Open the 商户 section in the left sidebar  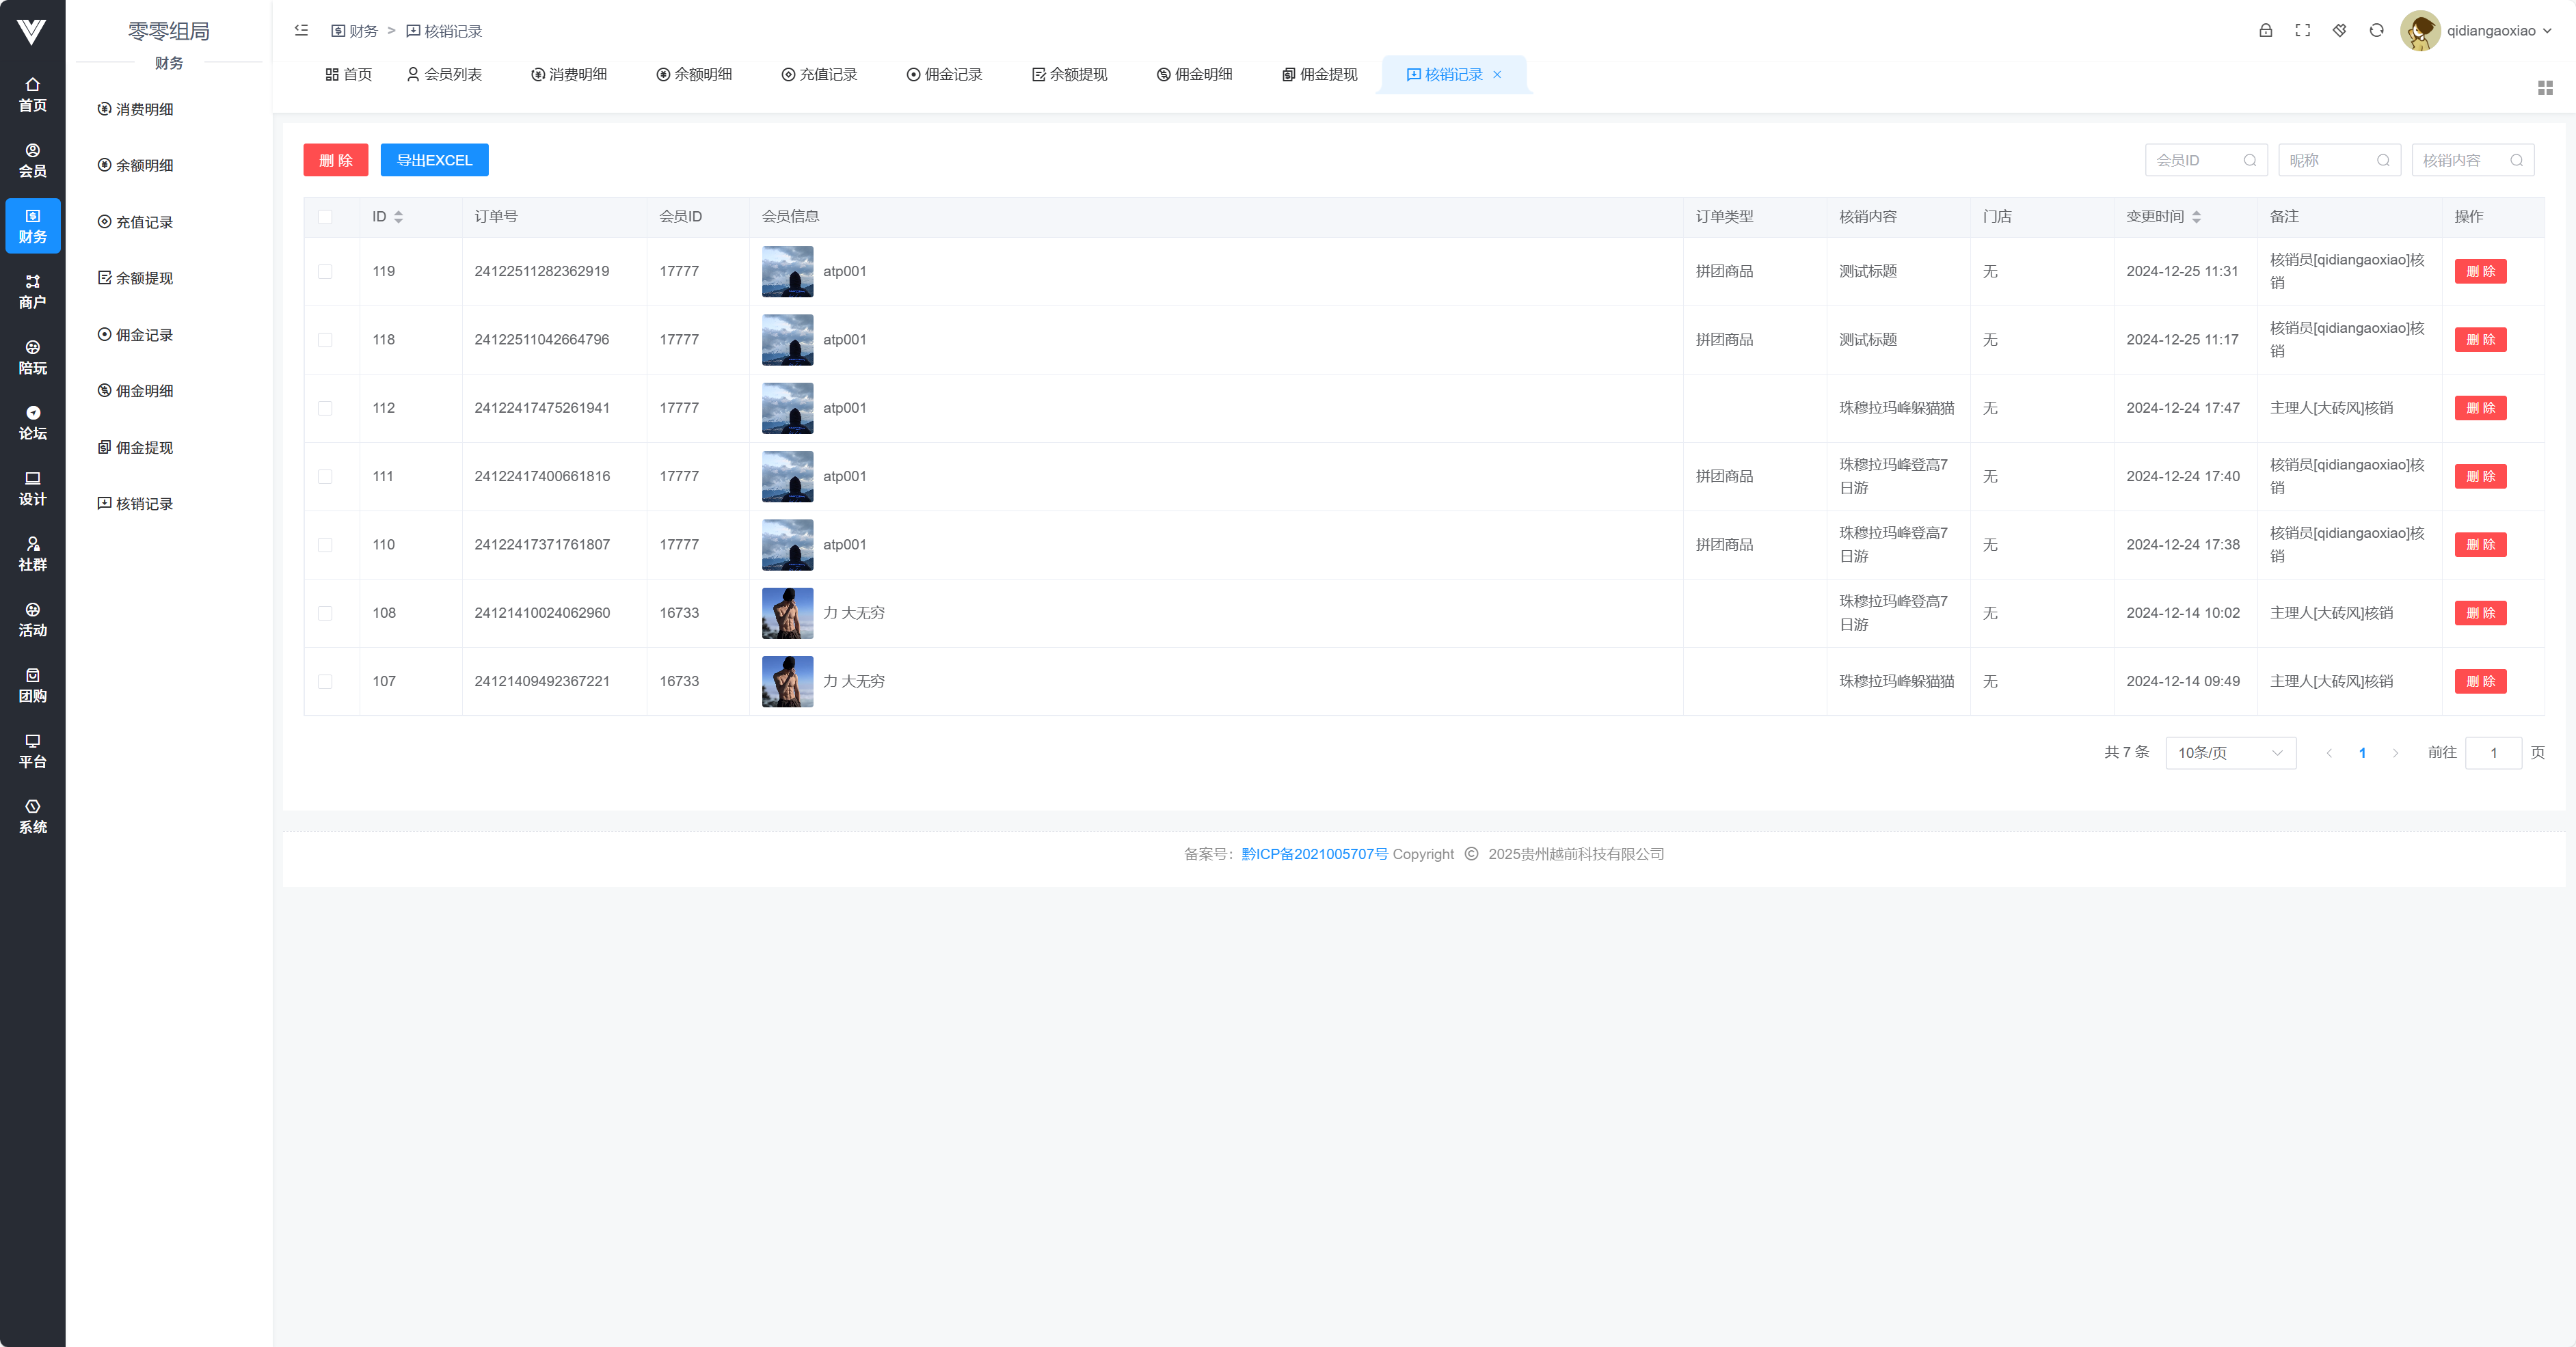click(x=32, y=291)
